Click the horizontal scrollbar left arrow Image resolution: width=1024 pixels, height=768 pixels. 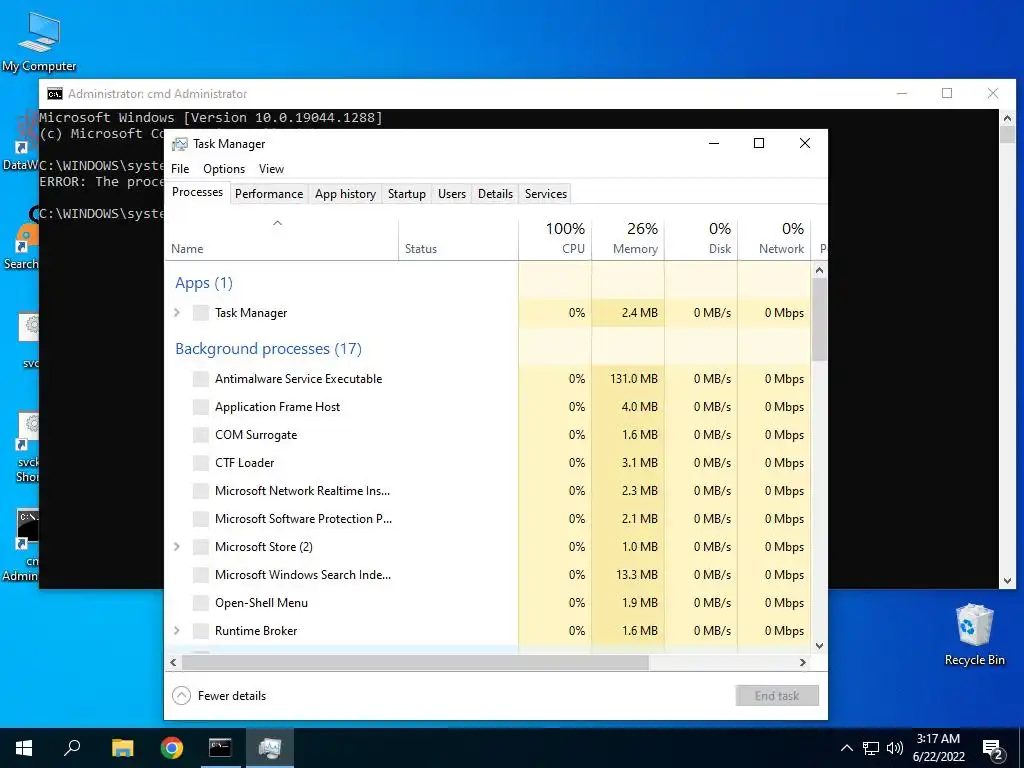173,662
